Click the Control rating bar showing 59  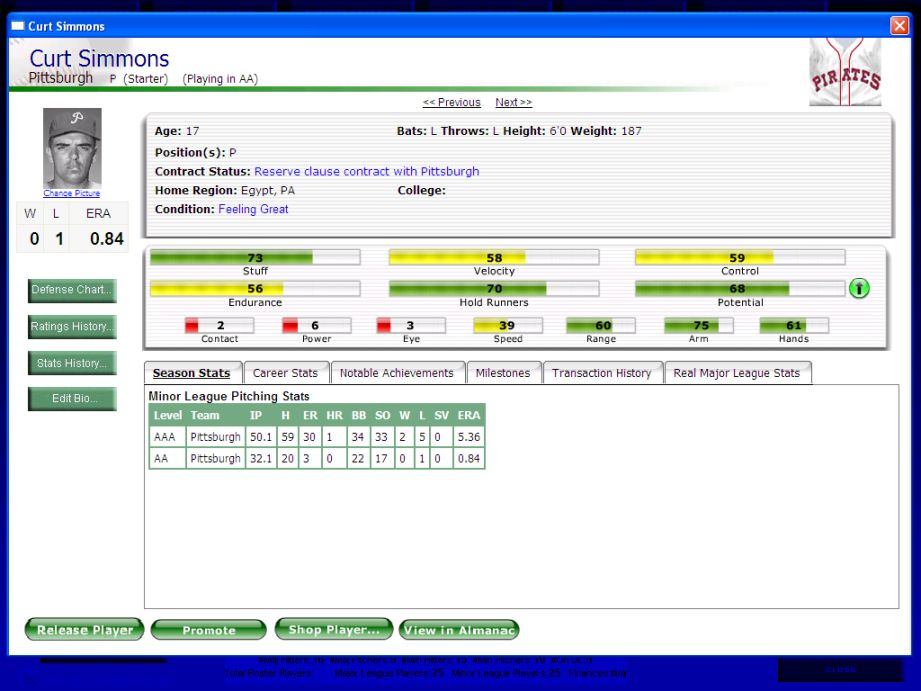tap(740, 257)
